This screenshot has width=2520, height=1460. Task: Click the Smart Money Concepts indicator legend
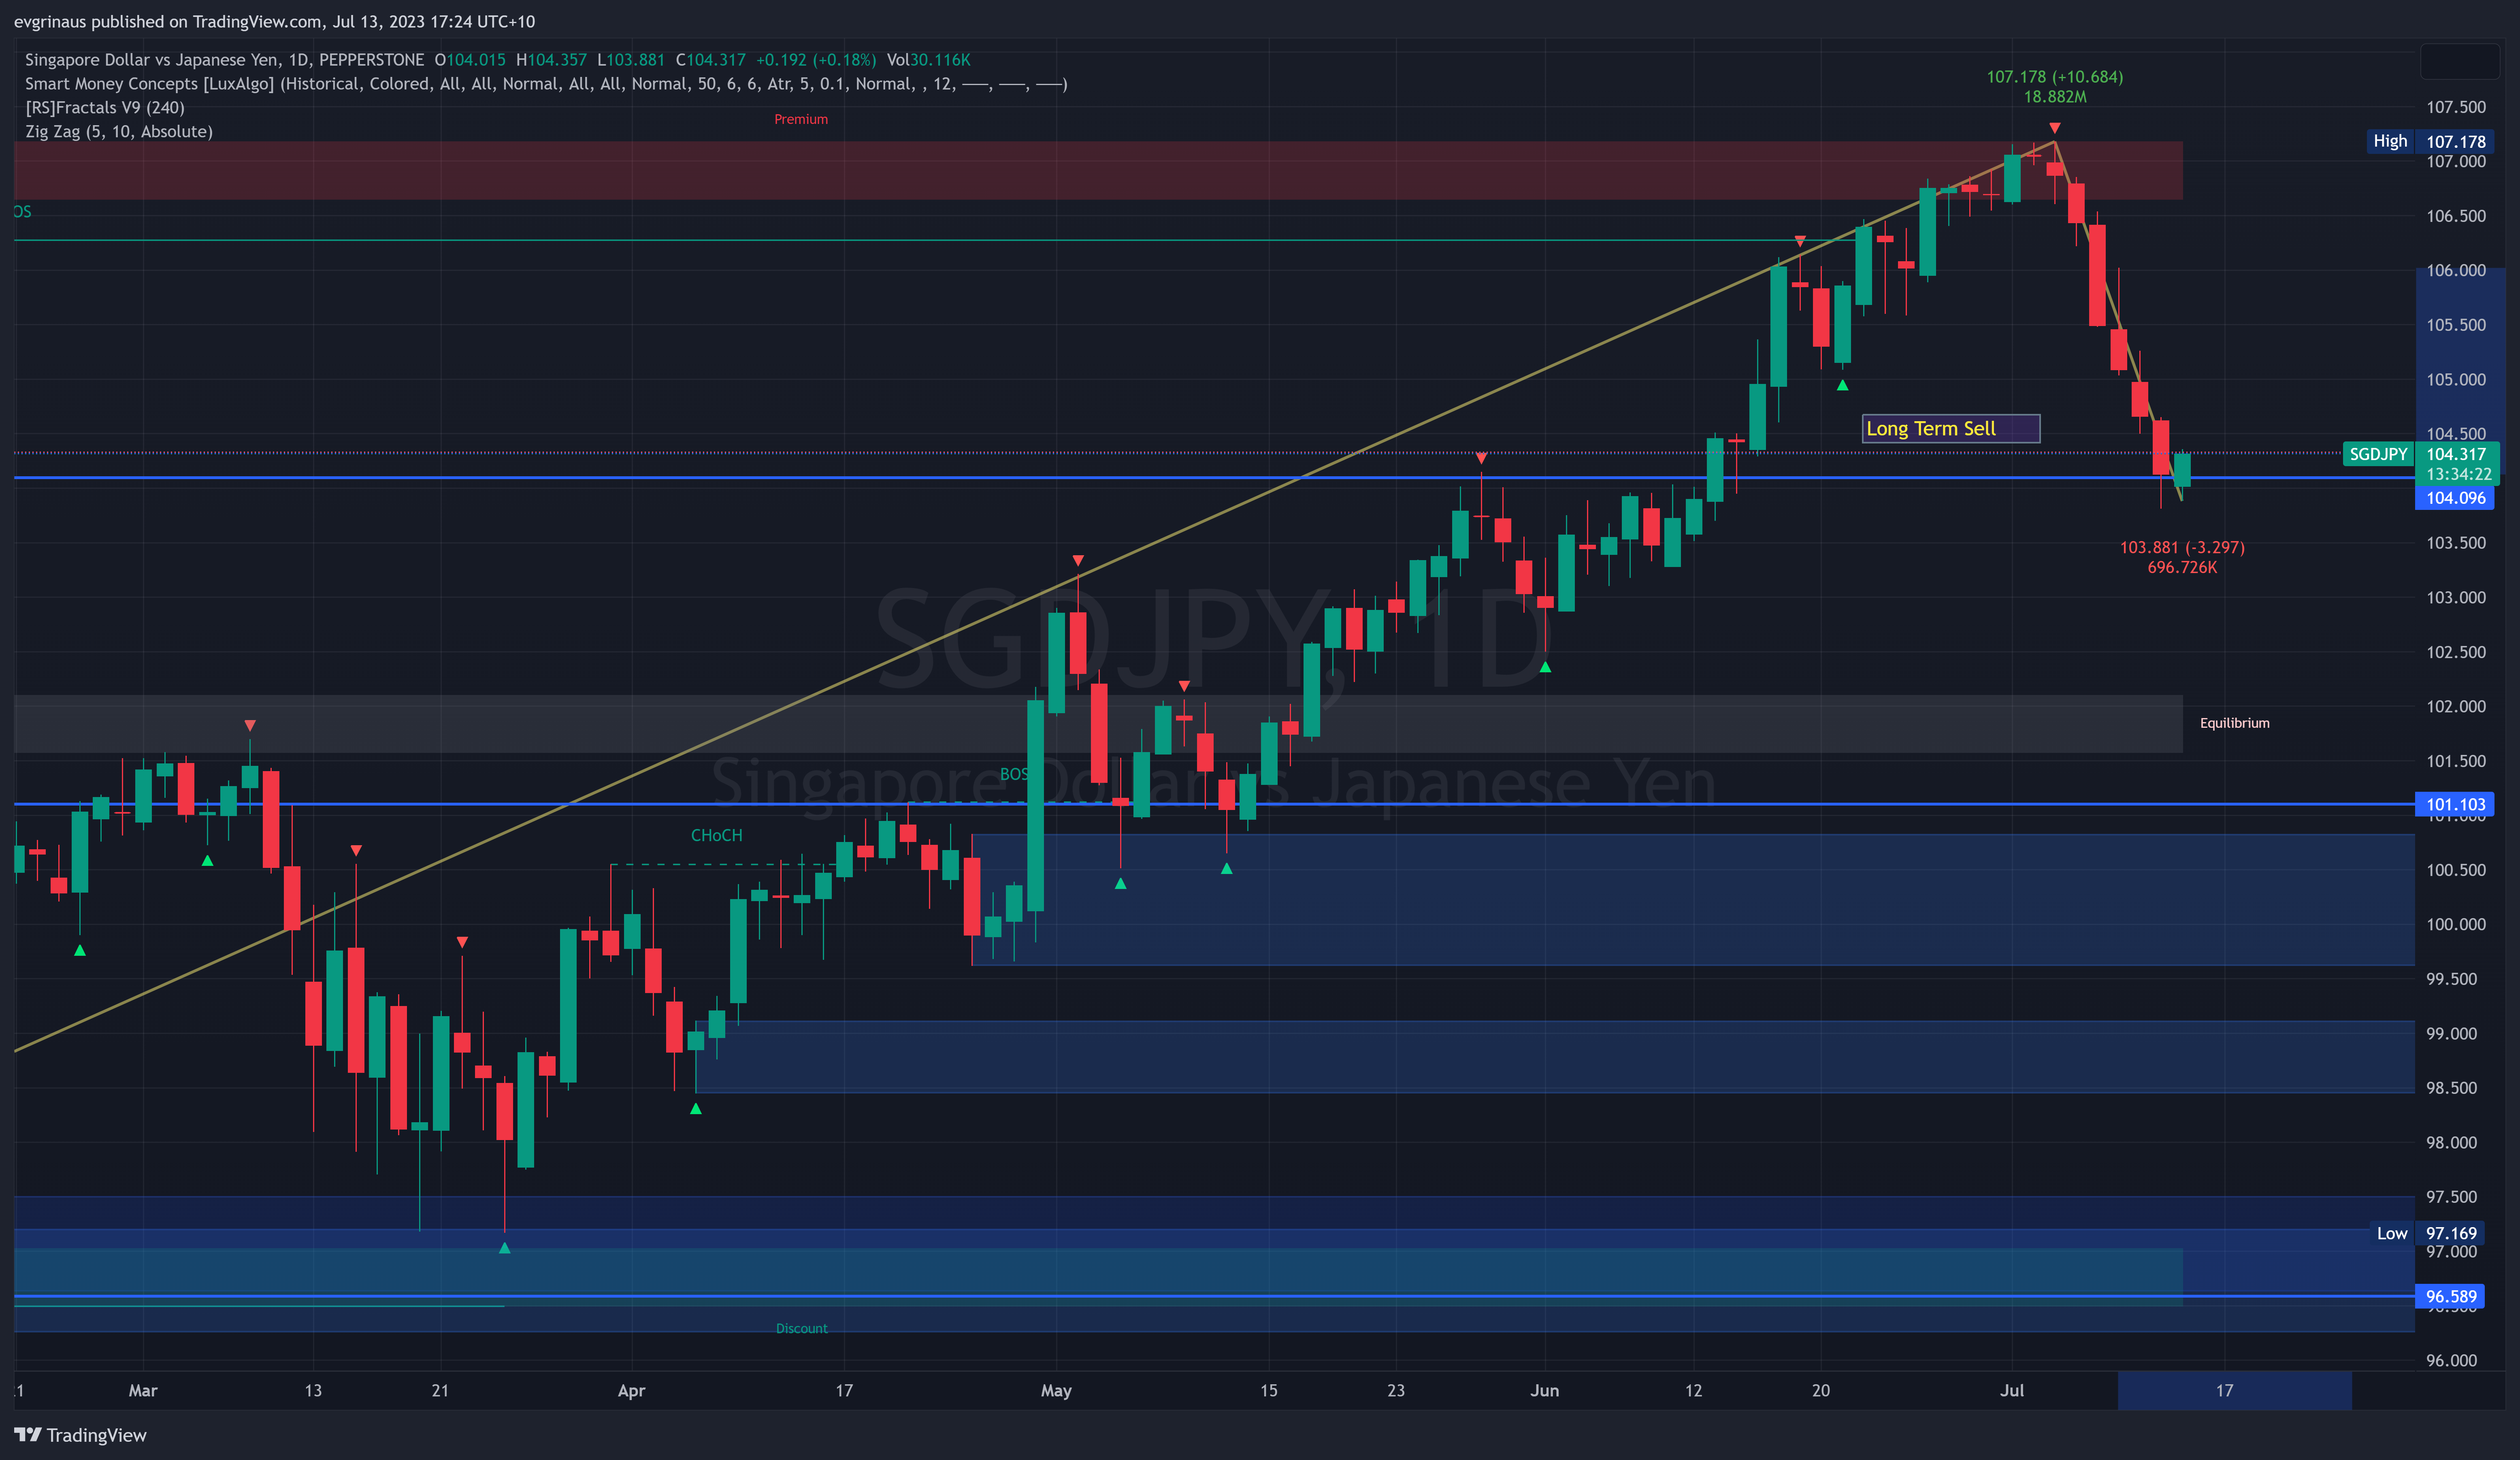tap(546, 84)
